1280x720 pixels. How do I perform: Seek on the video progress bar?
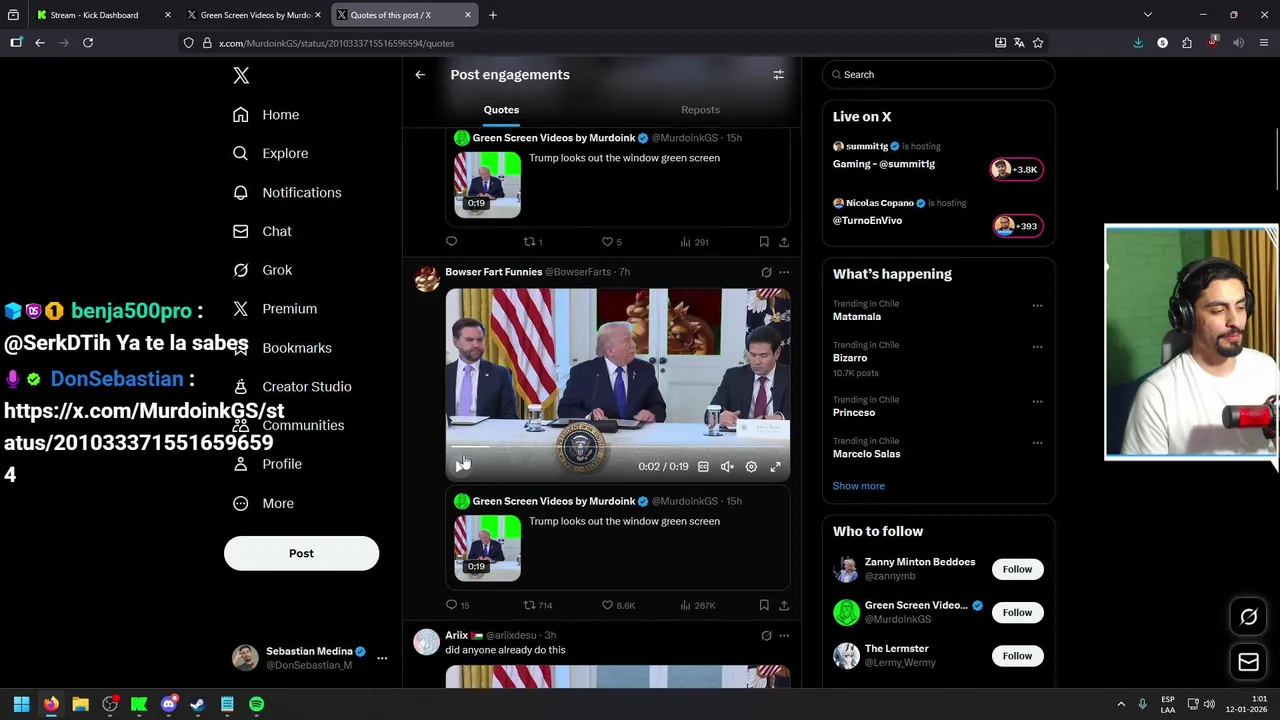(x=617, y=448)
